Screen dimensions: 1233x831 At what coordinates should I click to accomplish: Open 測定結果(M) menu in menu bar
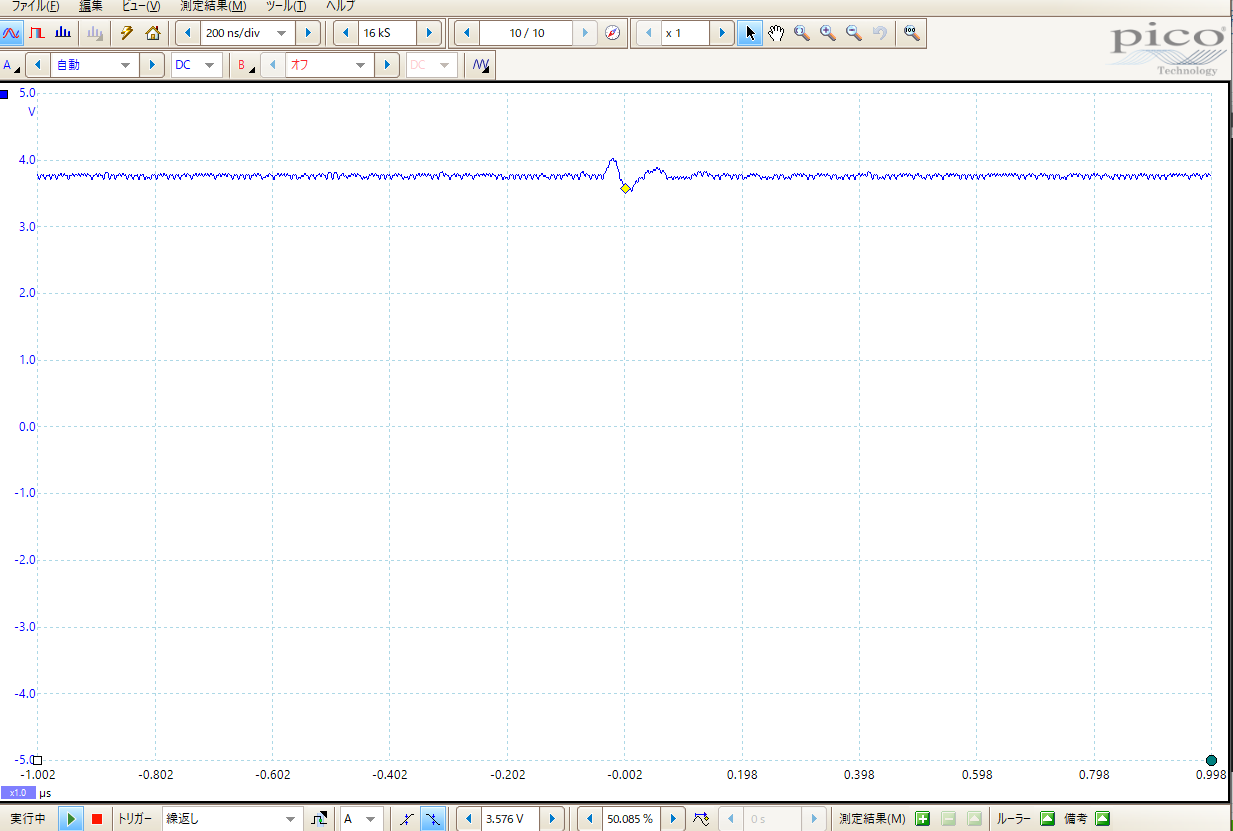[x=213, y=5]
